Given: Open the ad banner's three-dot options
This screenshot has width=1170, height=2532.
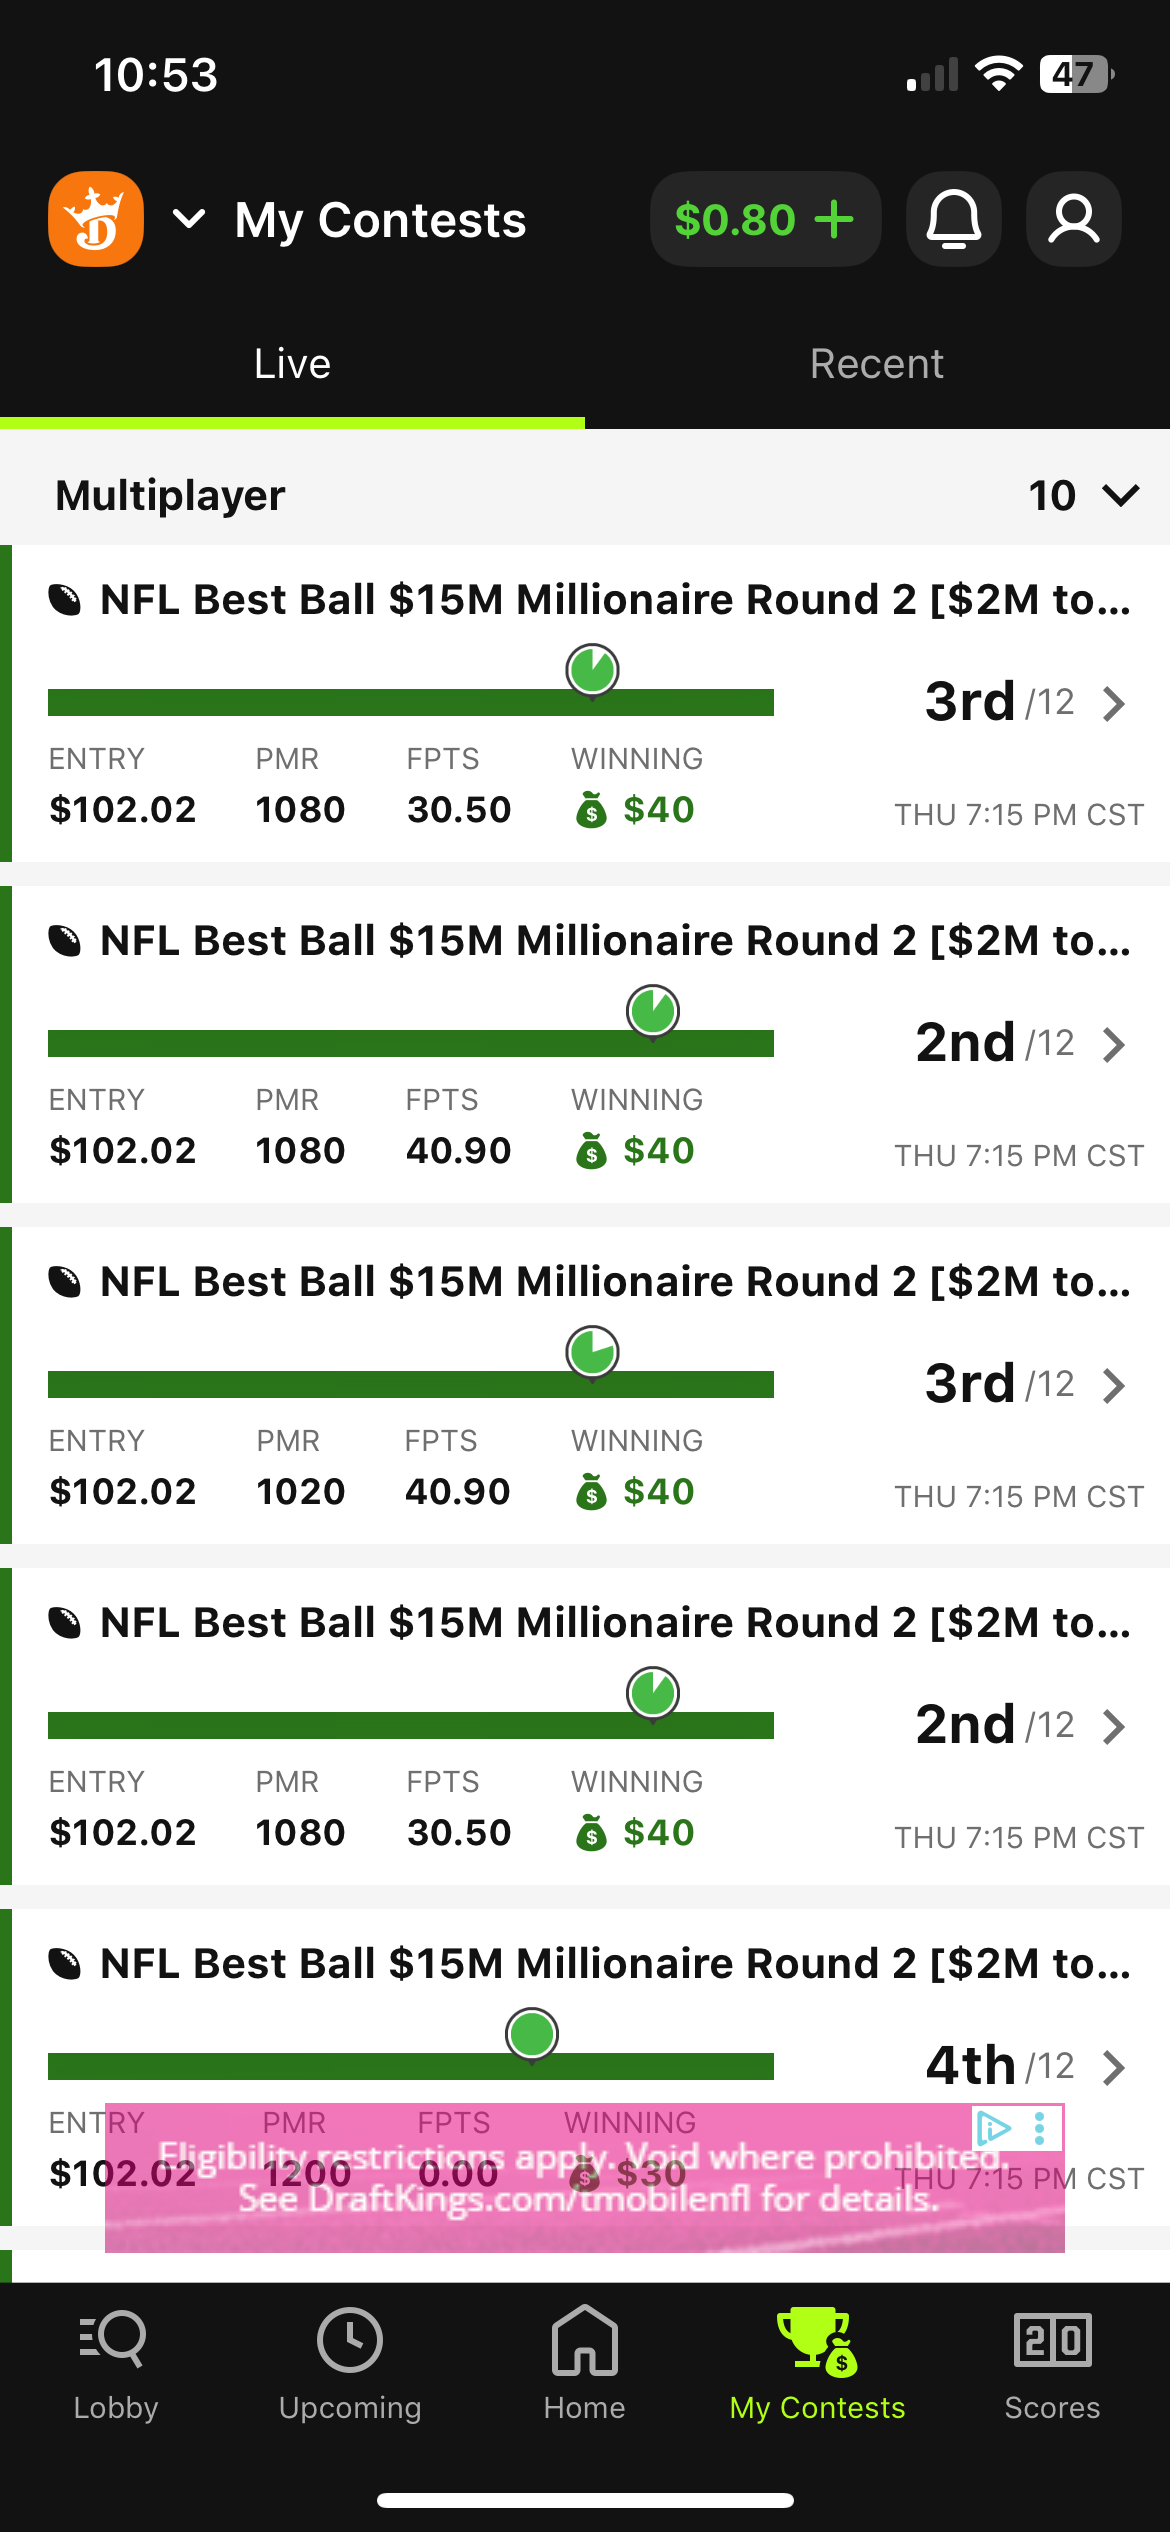Looking at the screenshot, I should 1040,2128.
